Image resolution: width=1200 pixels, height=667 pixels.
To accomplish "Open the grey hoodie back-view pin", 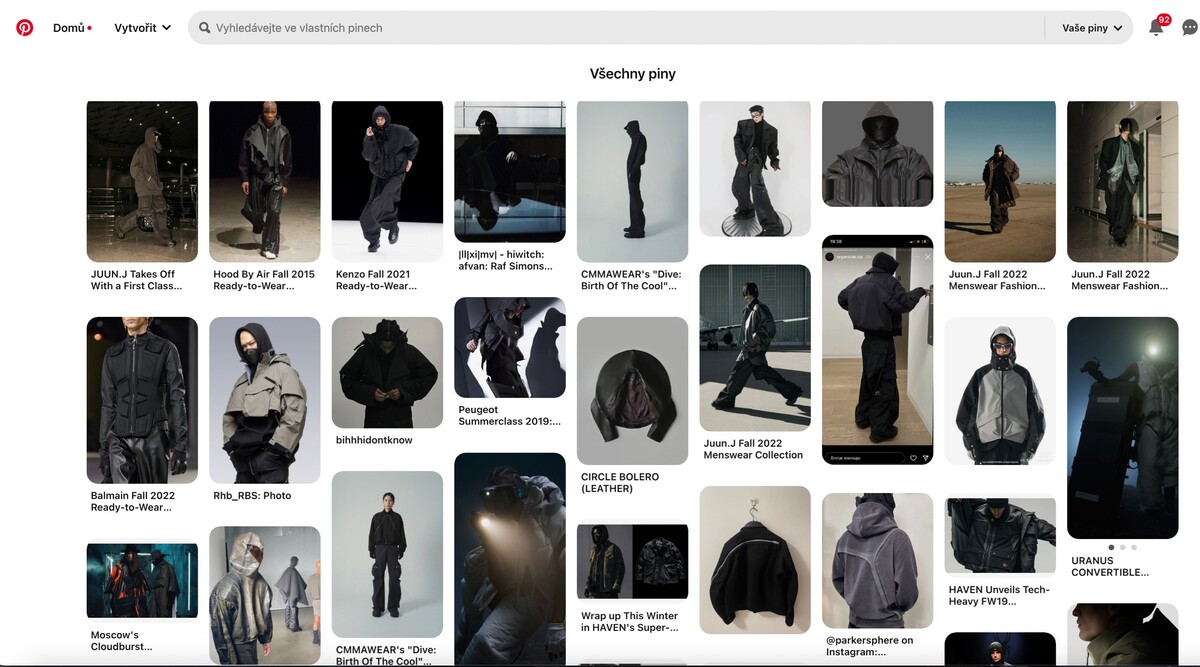I will (877, 560).
